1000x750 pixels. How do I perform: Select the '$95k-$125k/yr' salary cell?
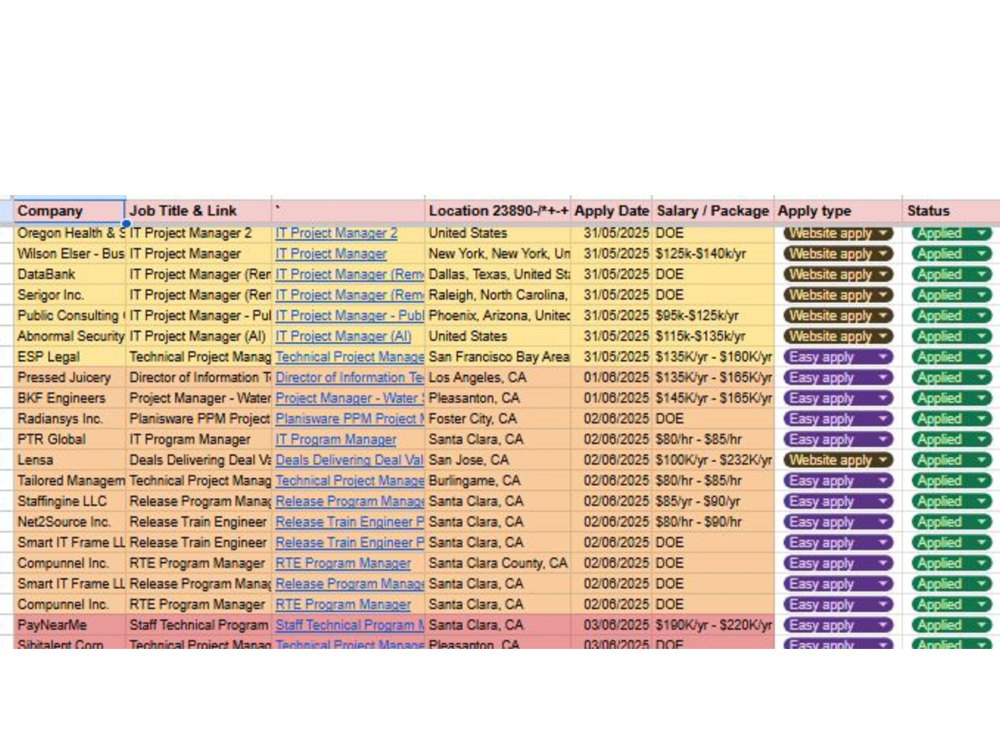(x=713, y=316)
